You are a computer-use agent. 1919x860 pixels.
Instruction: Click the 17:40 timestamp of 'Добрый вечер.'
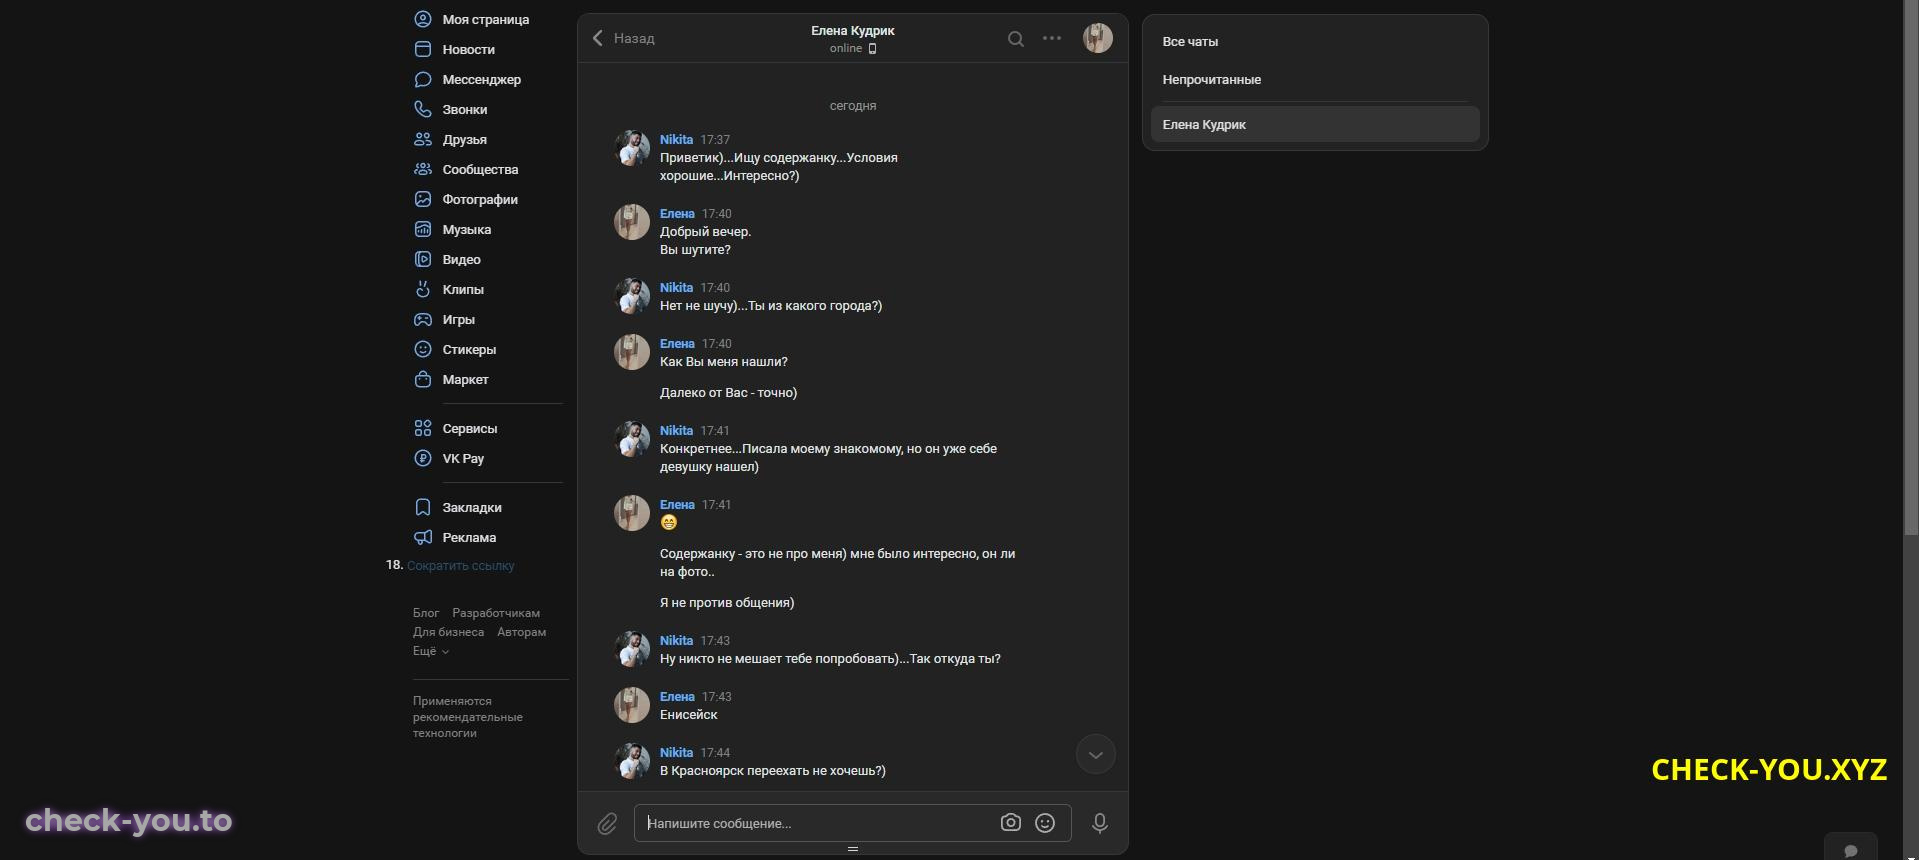pyautogui.click(x=717, y=214)
